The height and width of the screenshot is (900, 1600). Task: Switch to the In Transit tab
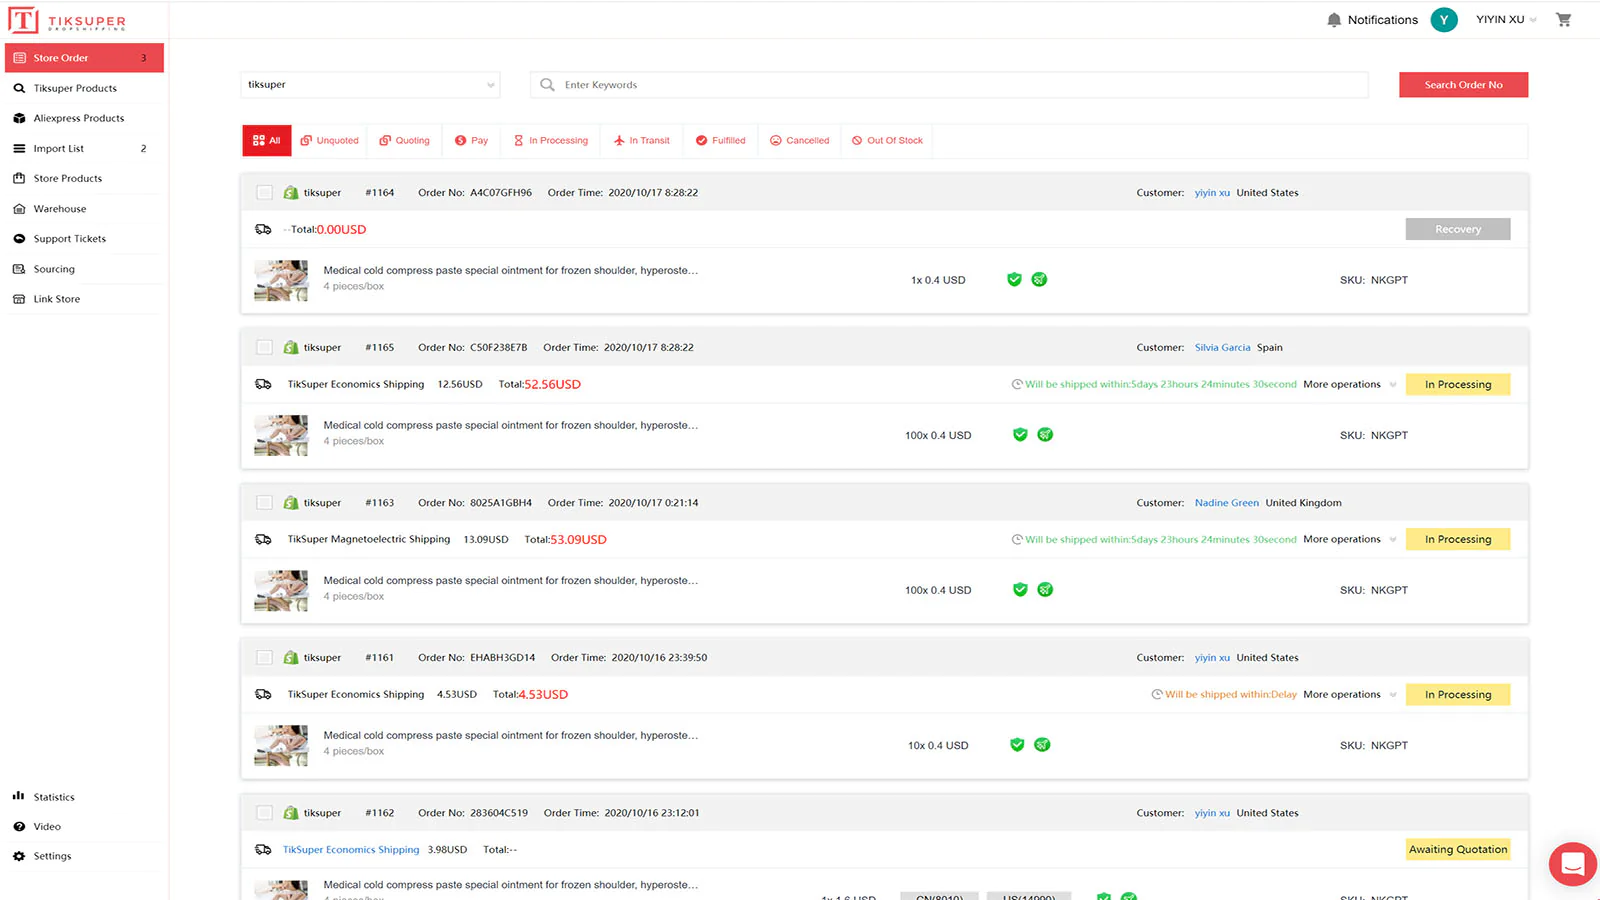click(642, 140)
